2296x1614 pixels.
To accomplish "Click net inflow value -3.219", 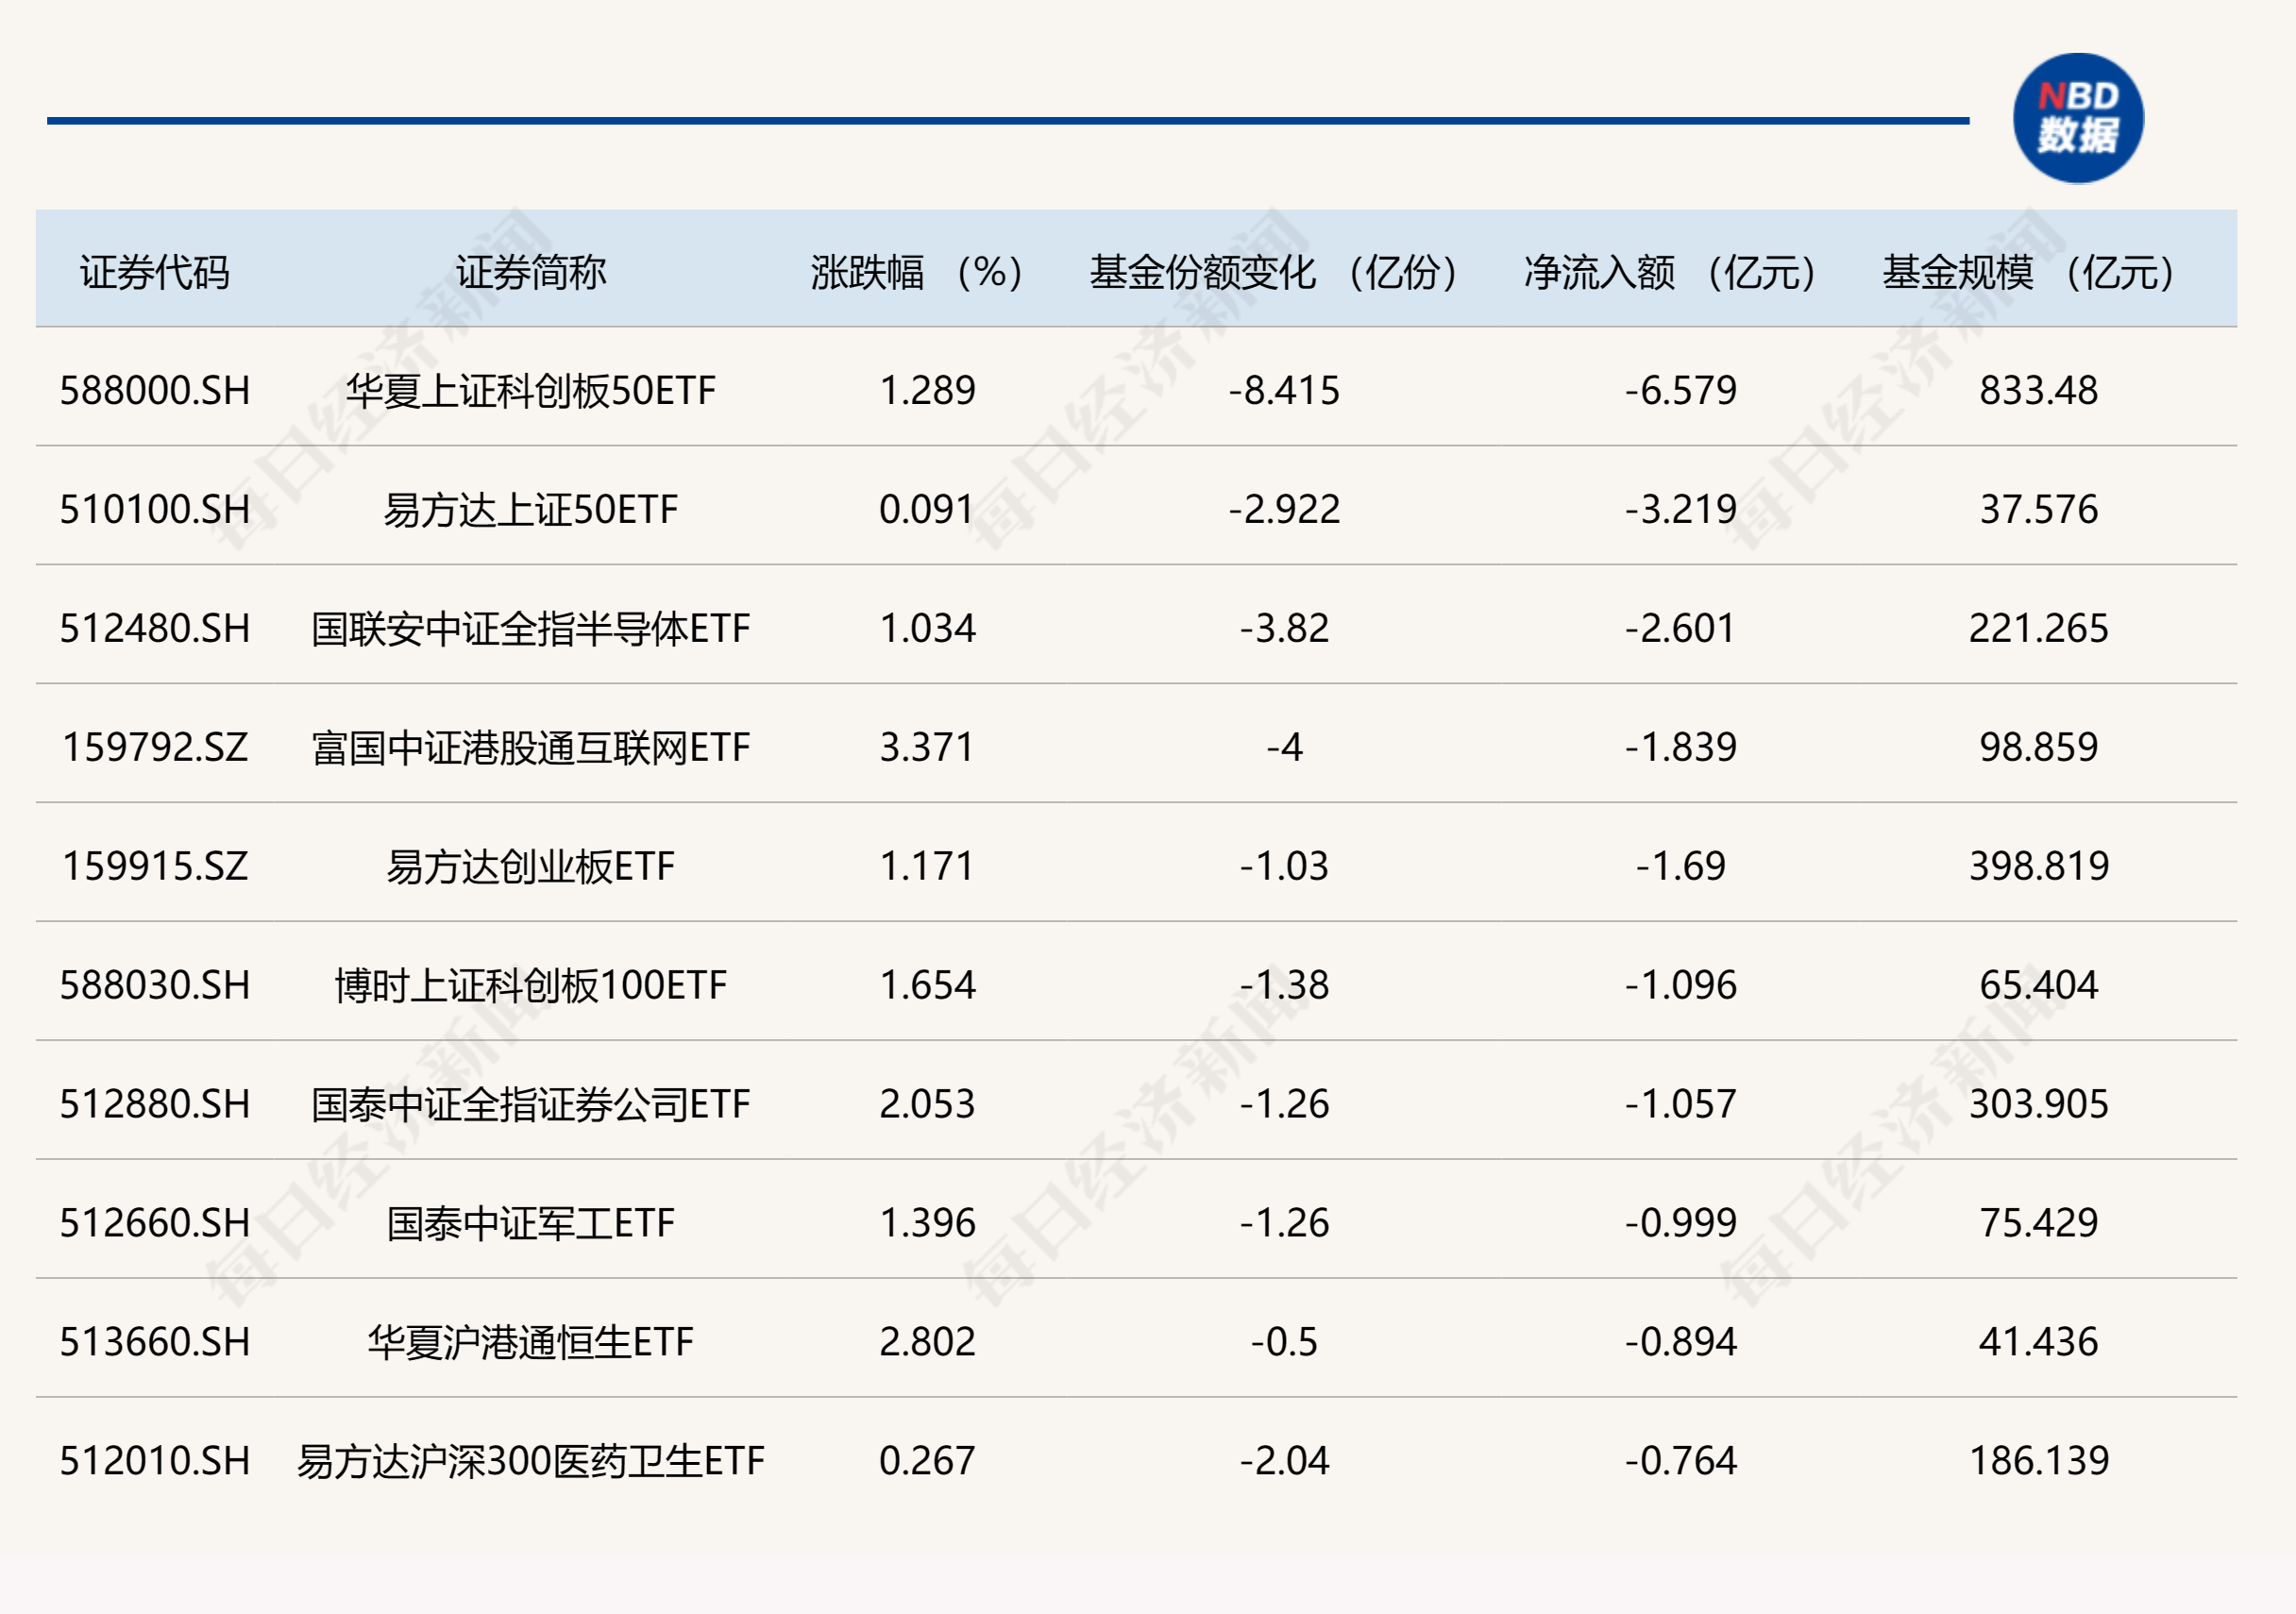I will (x=1680, y=509).
